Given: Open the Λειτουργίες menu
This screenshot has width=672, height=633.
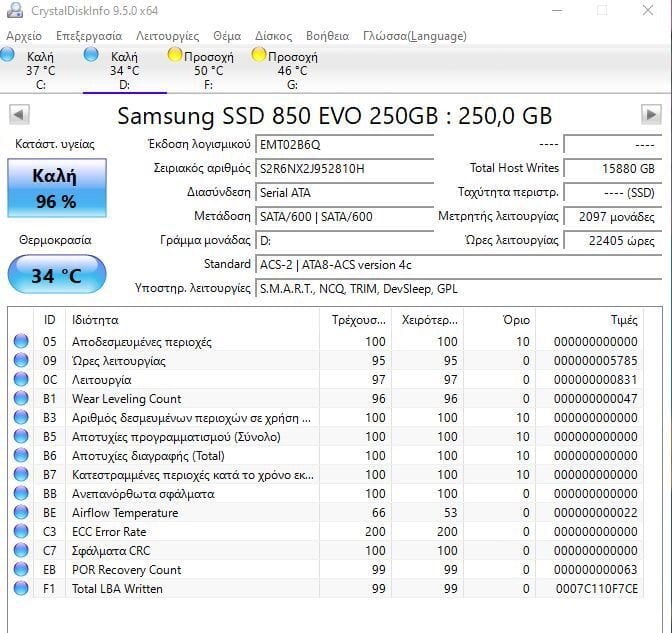Looking at the screenshot, I should tap(168, 36).
